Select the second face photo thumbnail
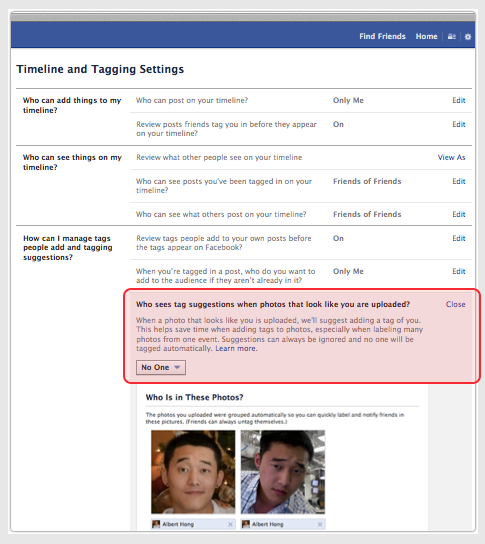Viewport: 485px width, 544px height. pos(283,472)
